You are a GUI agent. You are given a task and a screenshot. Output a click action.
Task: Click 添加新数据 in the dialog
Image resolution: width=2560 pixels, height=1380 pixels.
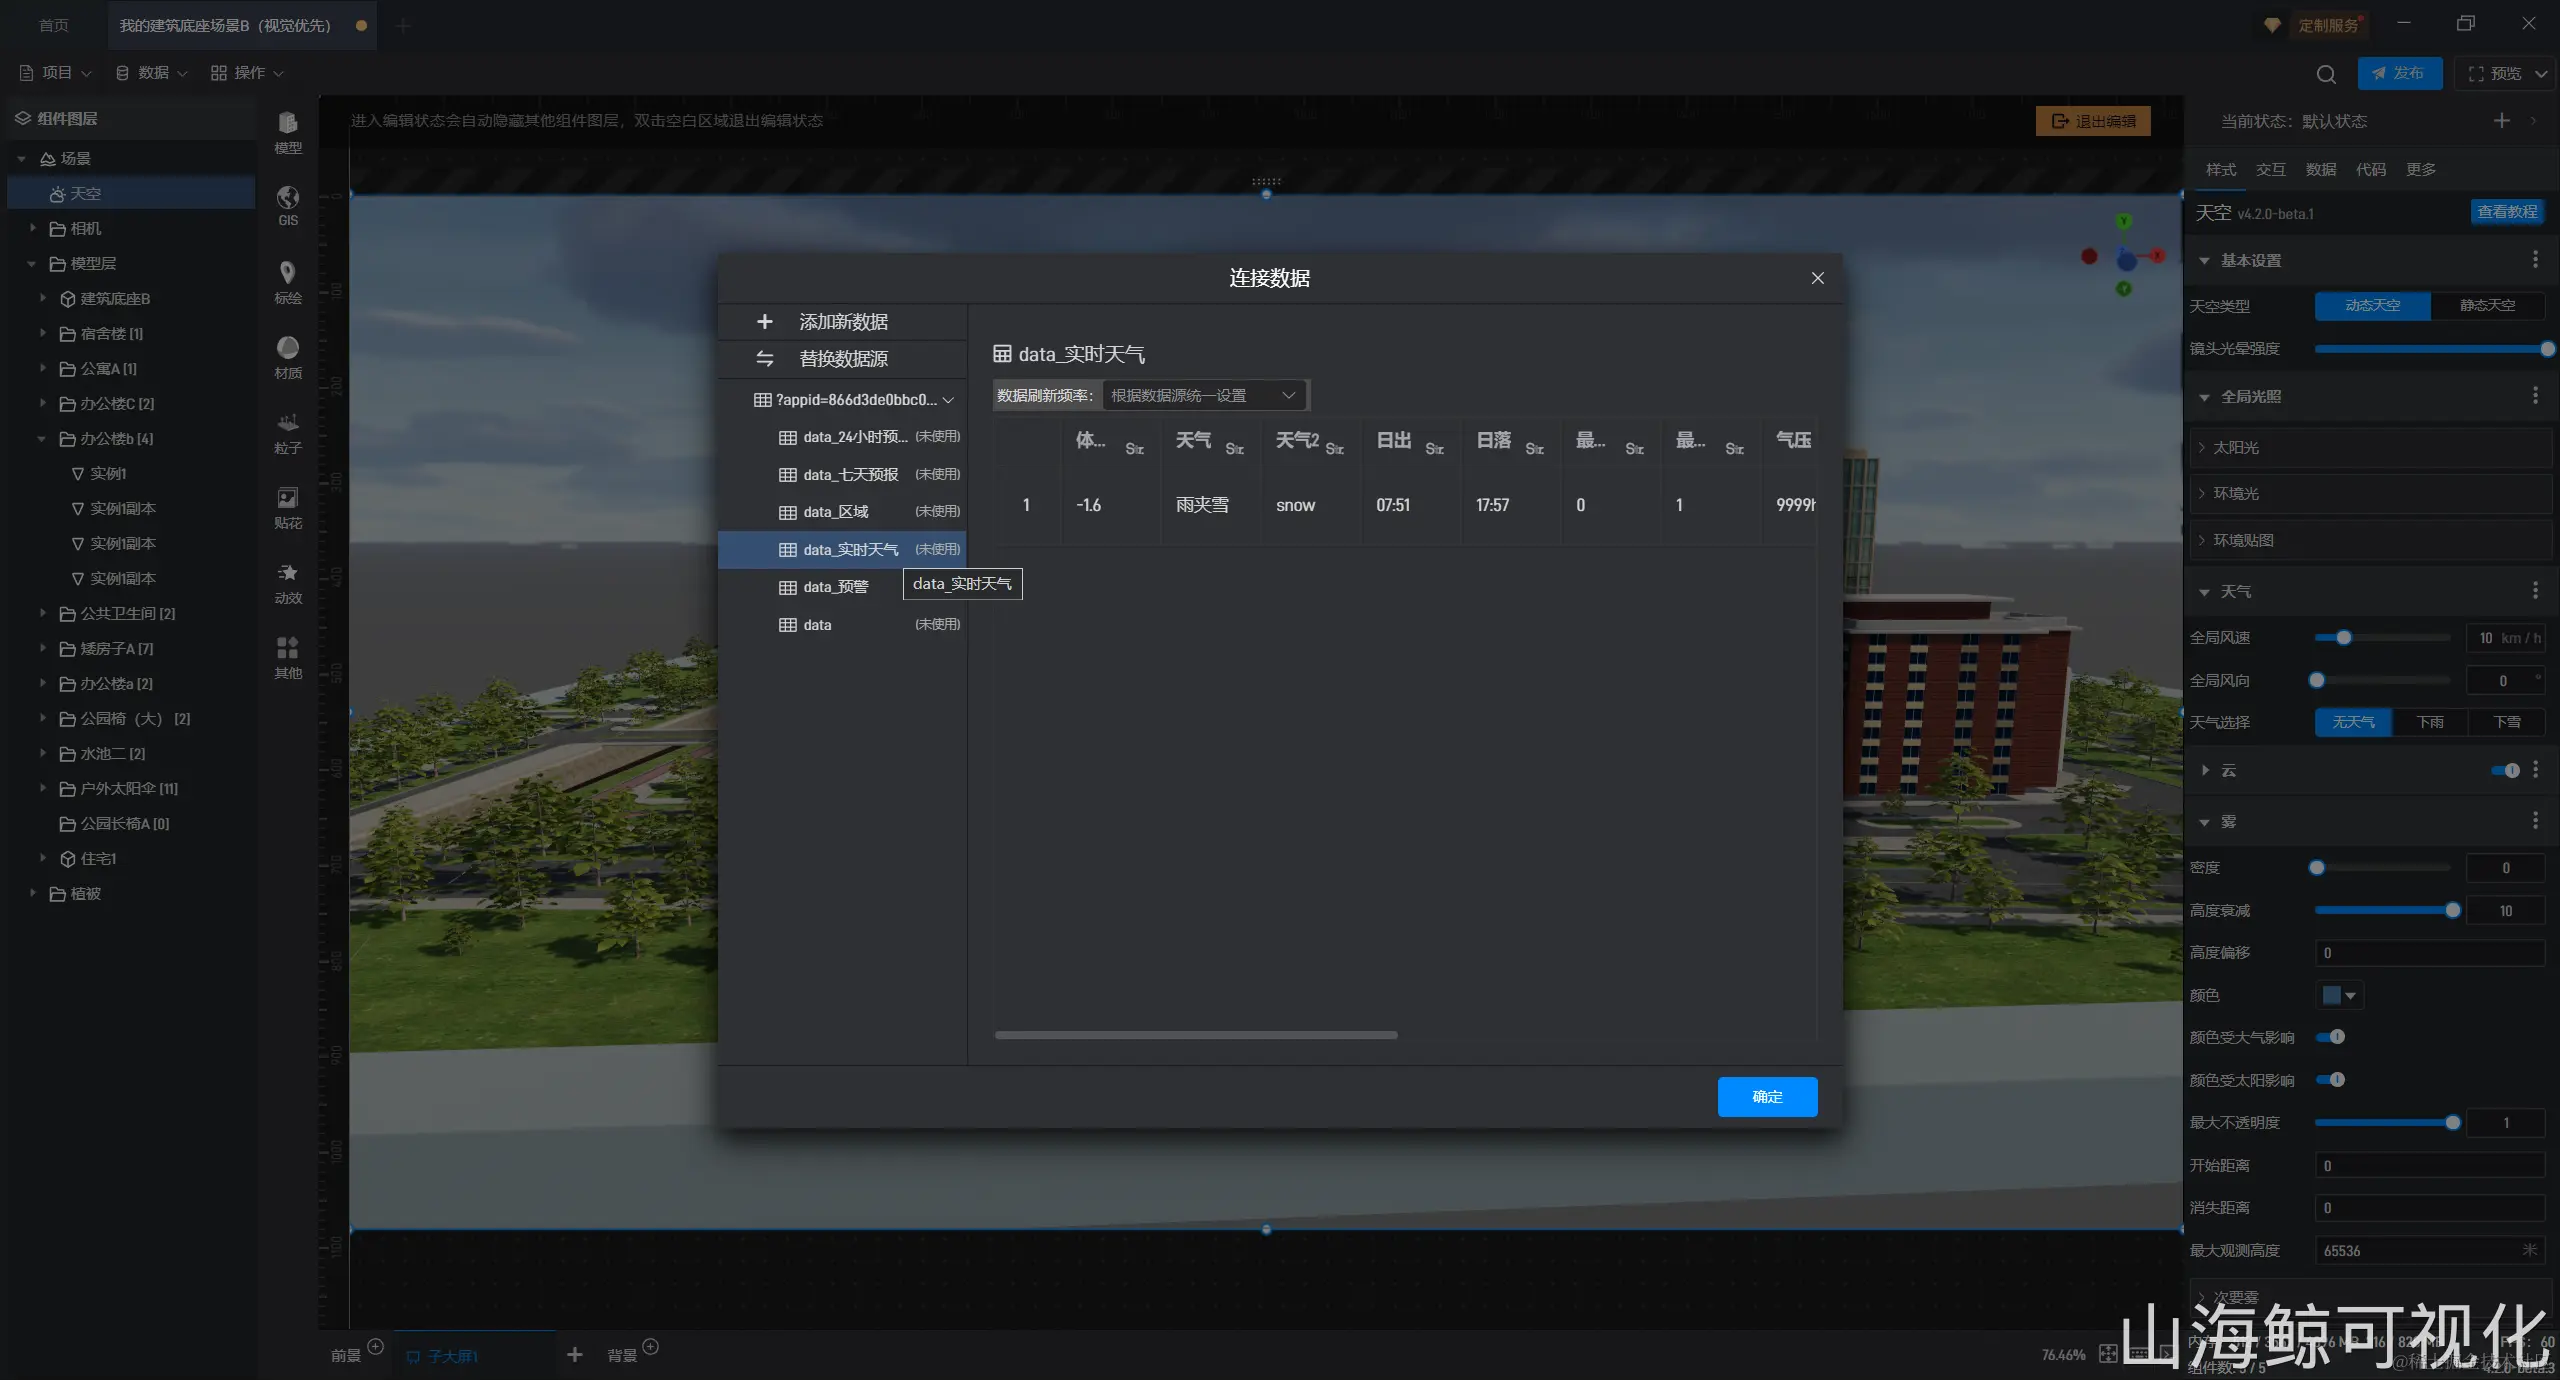point(842,322)
